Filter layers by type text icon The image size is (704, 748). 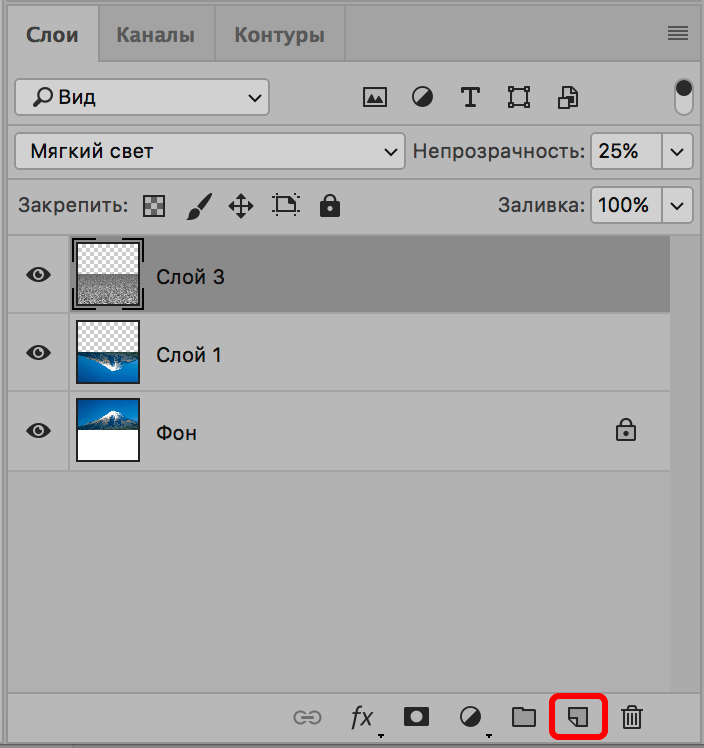[470, 97]
